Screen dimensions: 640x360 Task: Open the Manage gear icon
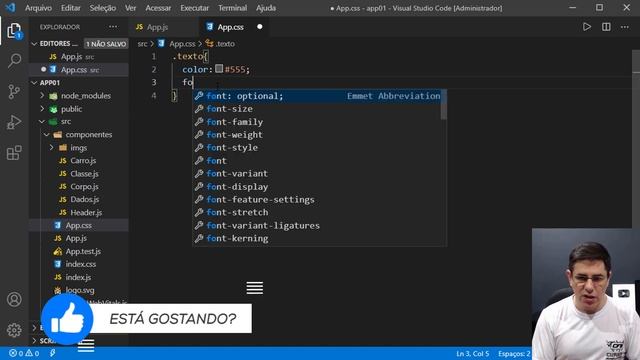(x=14, y=330)
